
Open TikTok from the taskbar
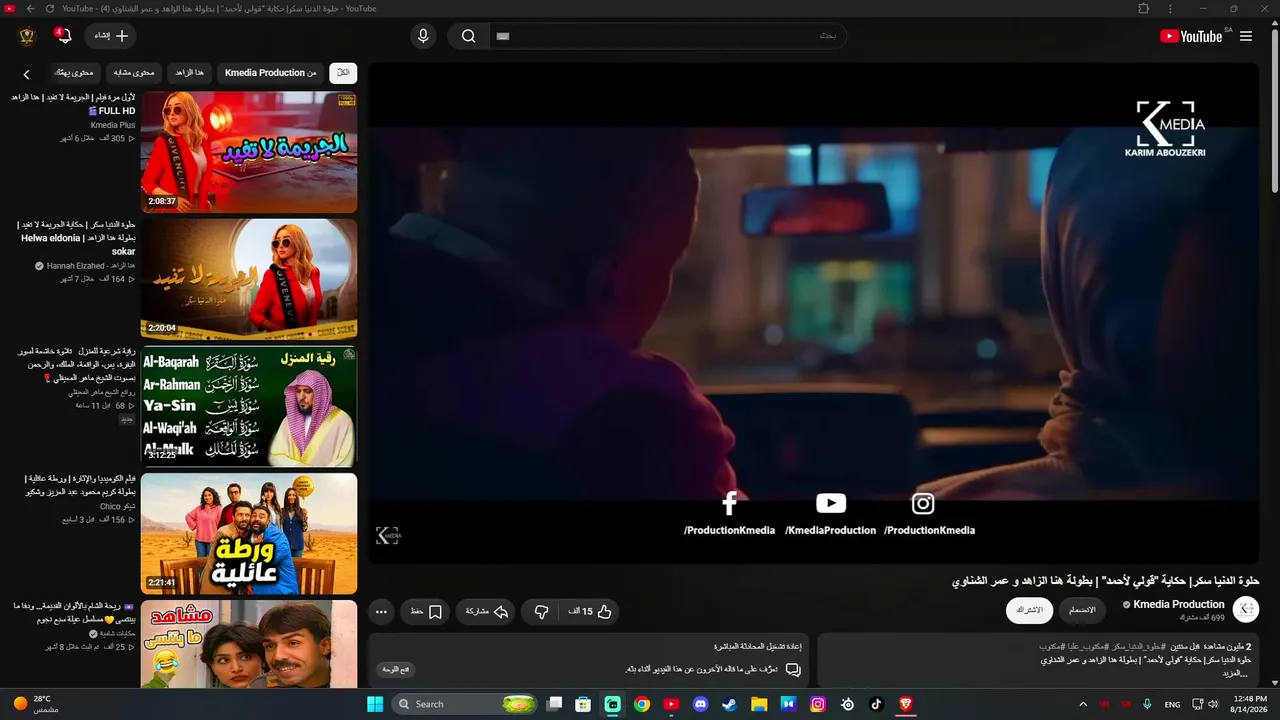pyautogui.click(x=877, y=704)
